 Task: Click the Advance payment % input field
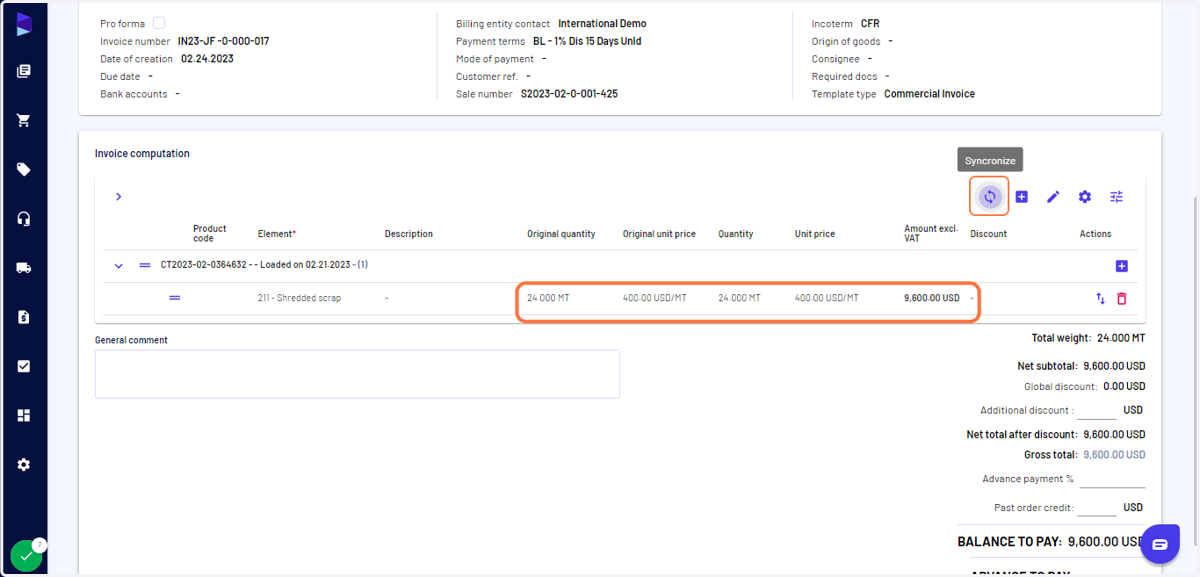point(1112,479)
